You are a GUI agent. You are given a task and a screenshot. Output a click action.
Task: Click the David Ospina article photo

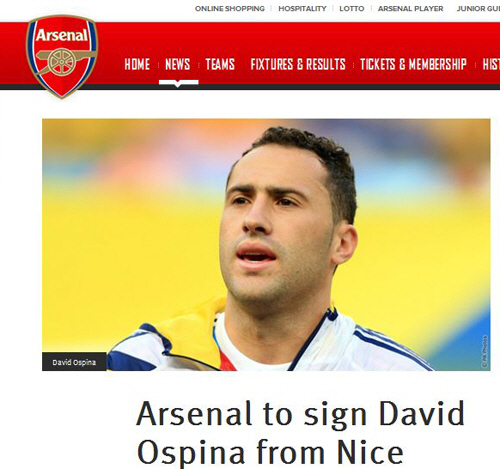[x=266, y=245]
